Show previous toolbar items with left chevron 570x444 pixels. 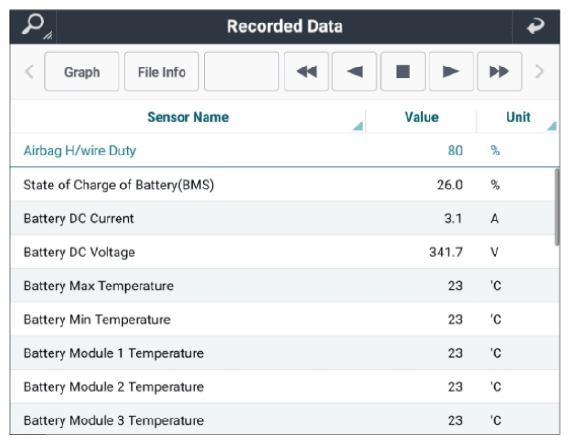coord(29,71)
